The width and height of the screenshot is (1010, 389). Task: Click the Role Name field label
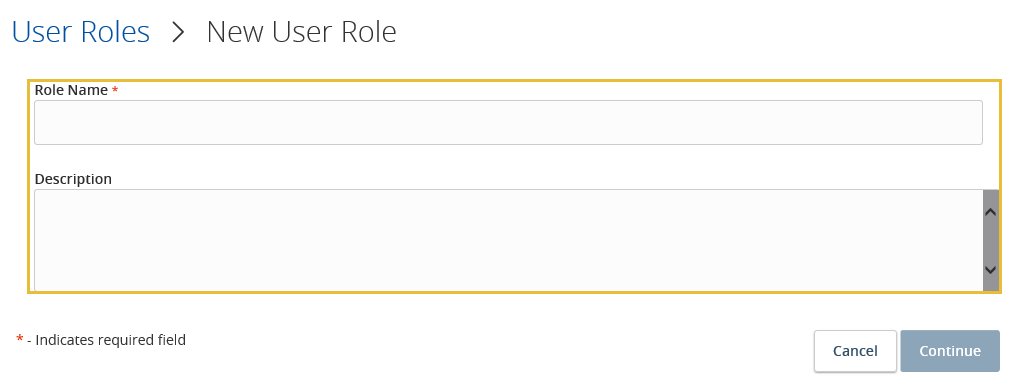point(71,90)
